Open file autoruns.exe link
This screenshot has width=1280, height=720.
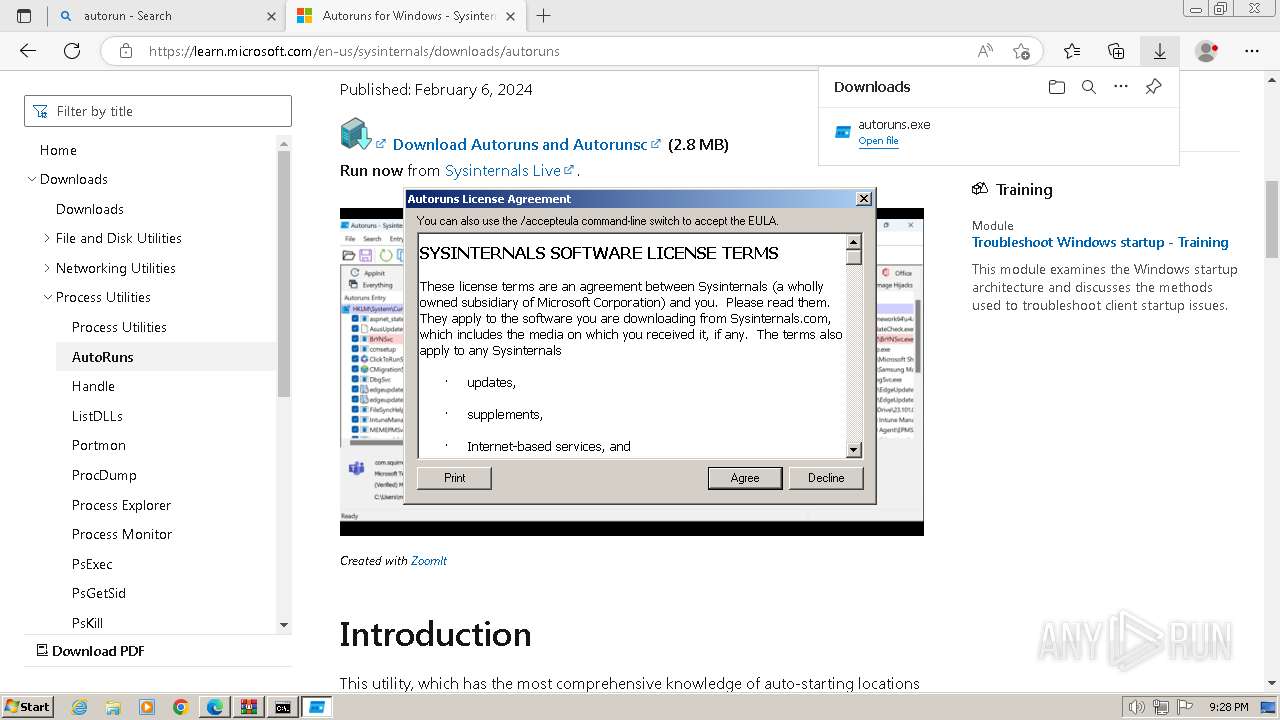point(878,141)
